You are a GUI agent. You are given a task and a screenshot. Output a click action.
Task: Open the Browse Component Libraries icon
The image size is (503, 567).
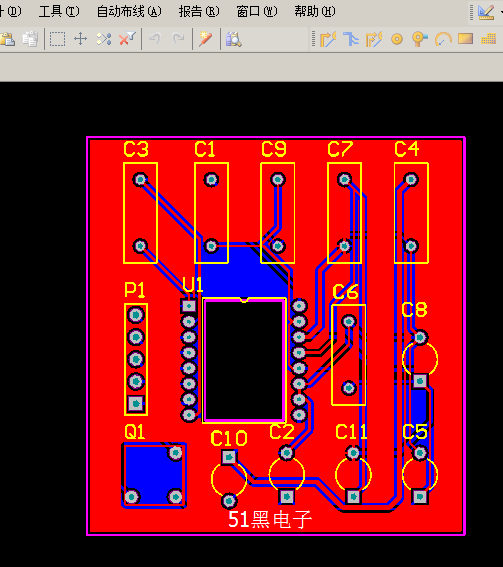233,39
